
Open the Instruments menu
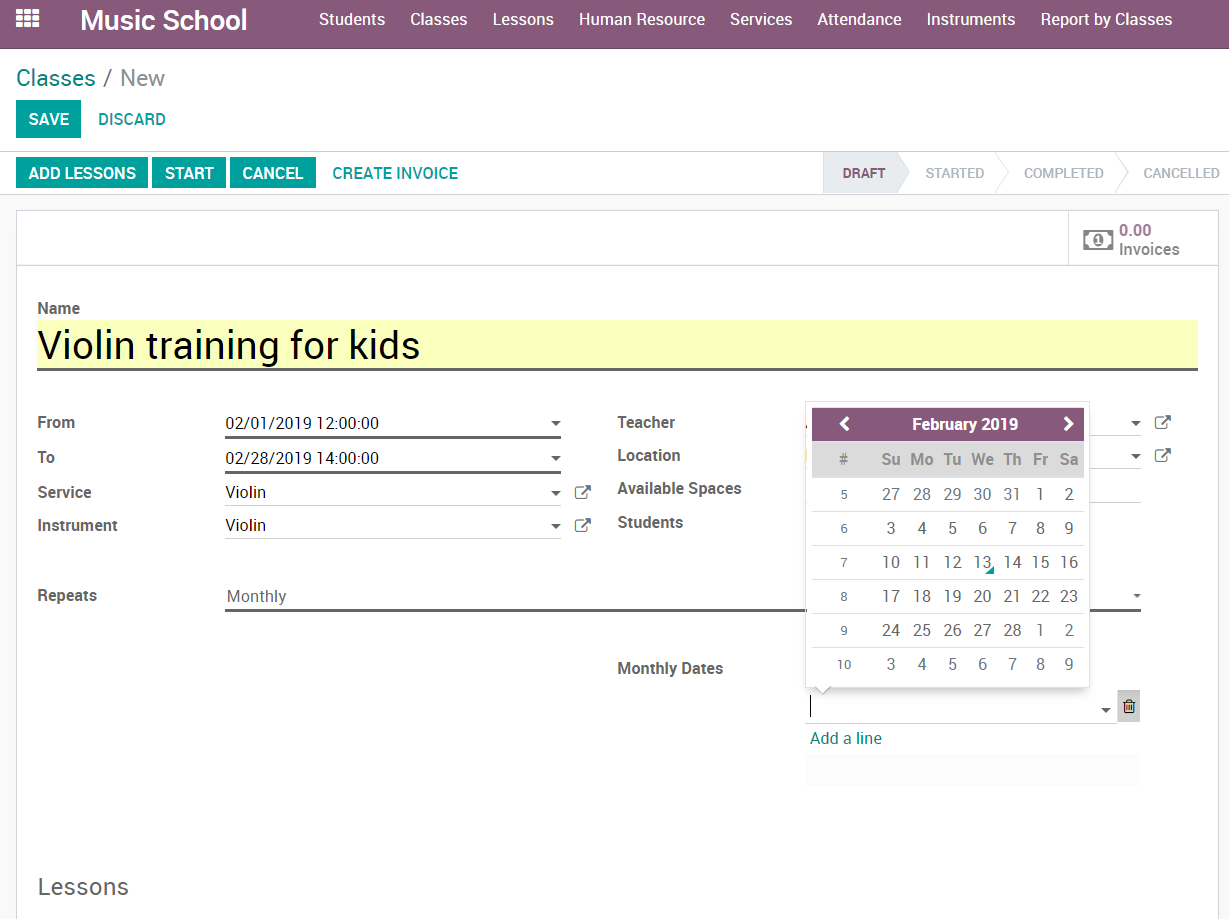[970, 20]
